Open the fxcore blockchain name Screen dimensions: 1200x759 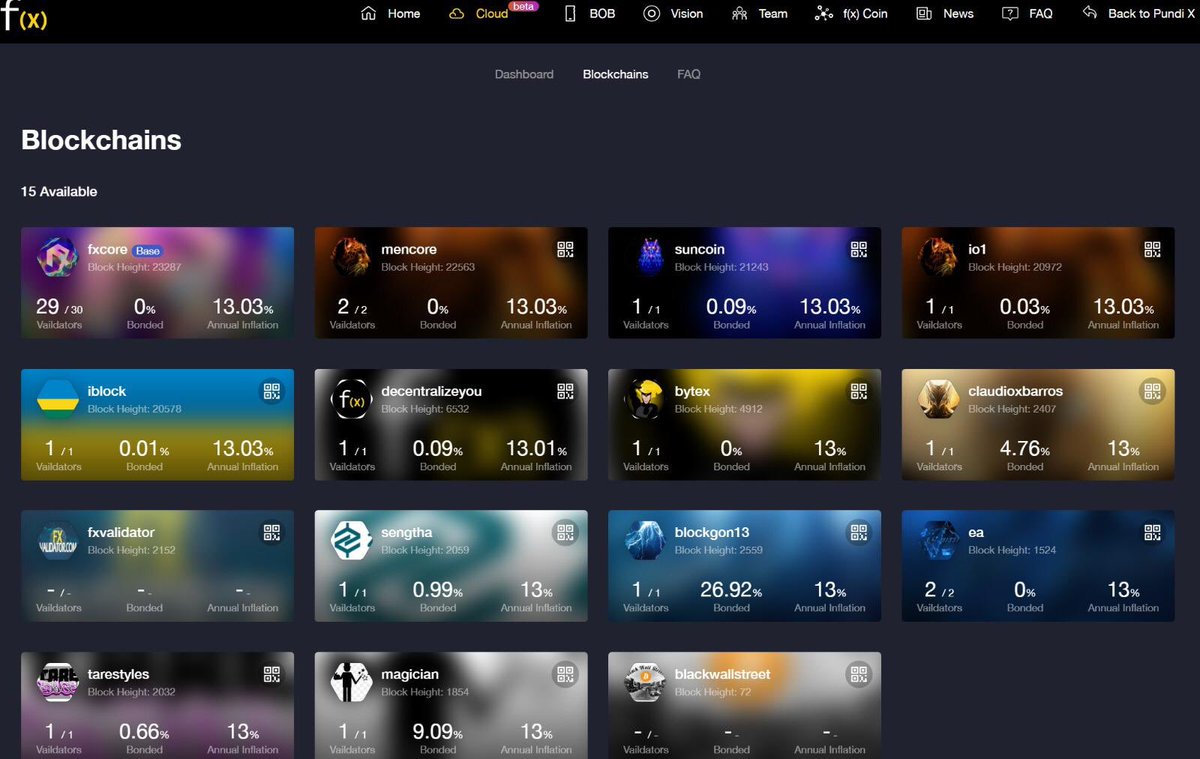[x=107, y=250]
